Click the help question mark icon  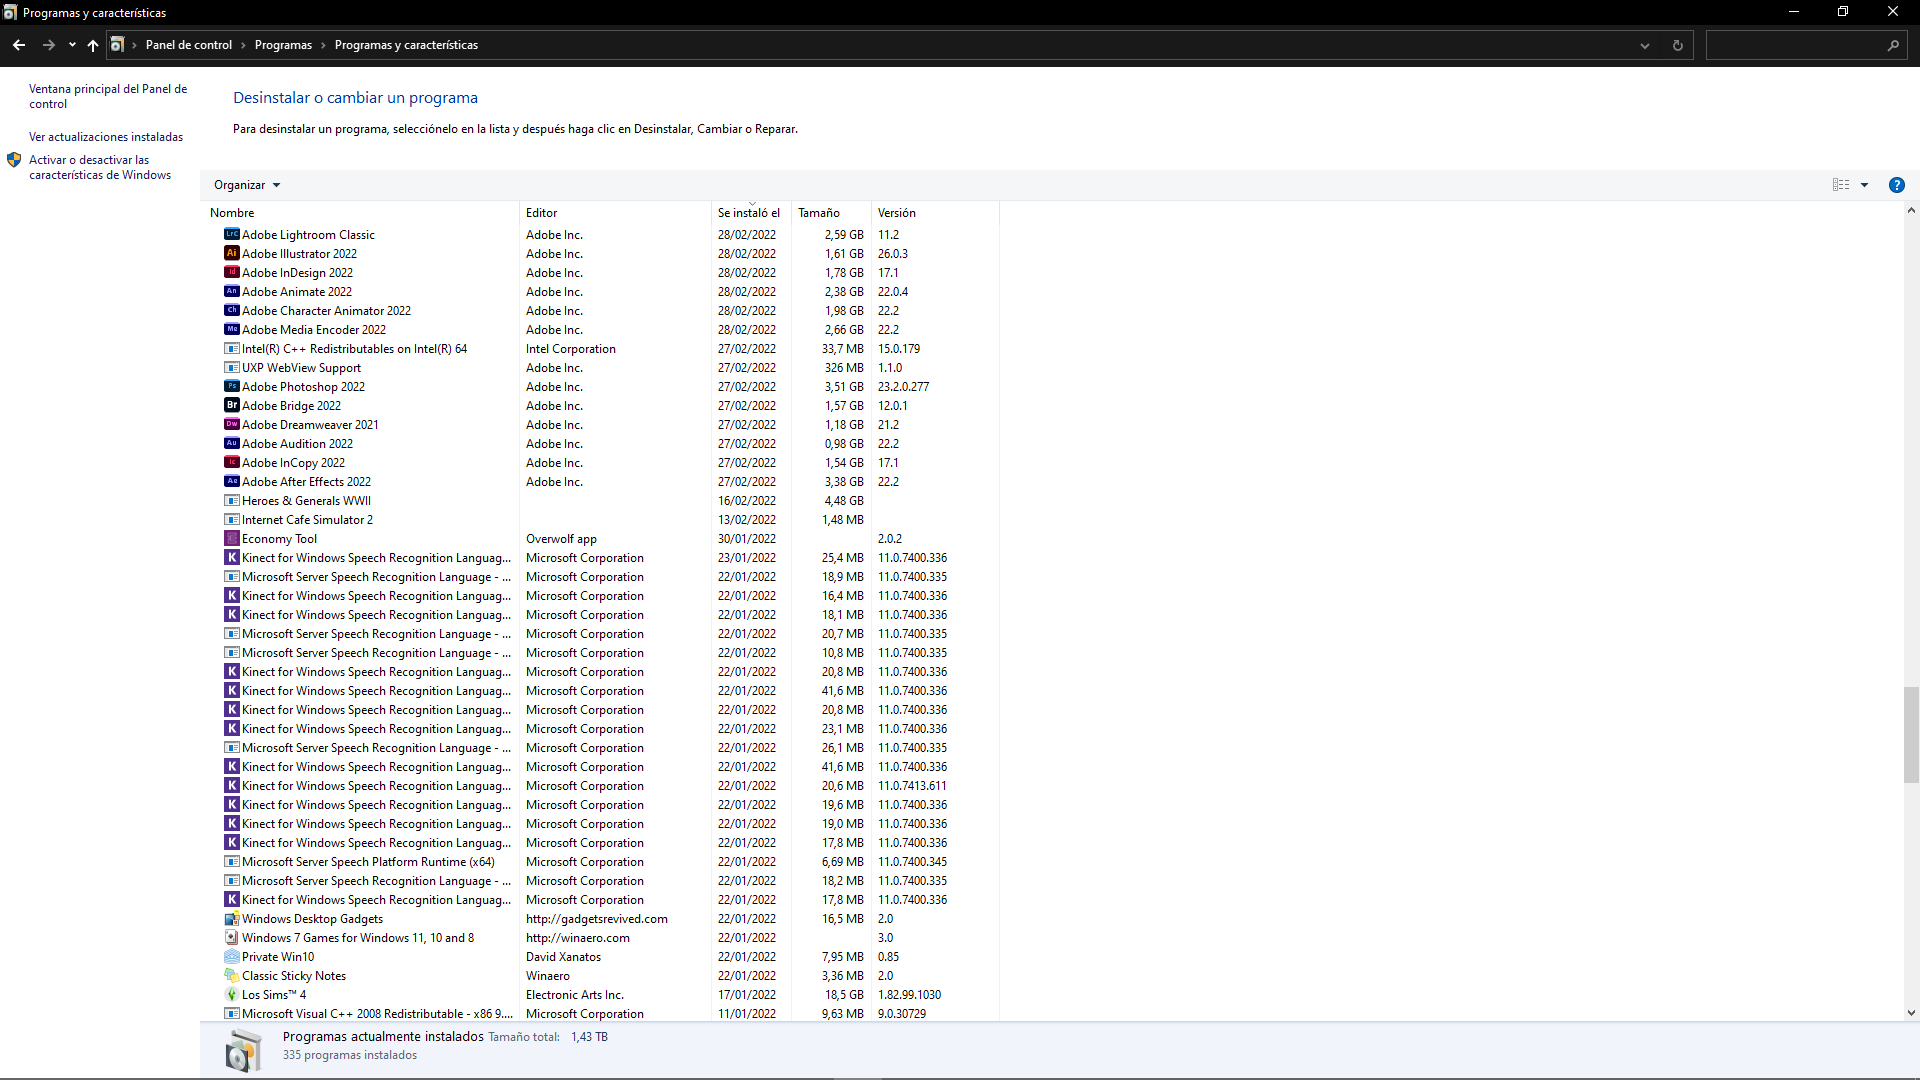(x=1896, y=185)
